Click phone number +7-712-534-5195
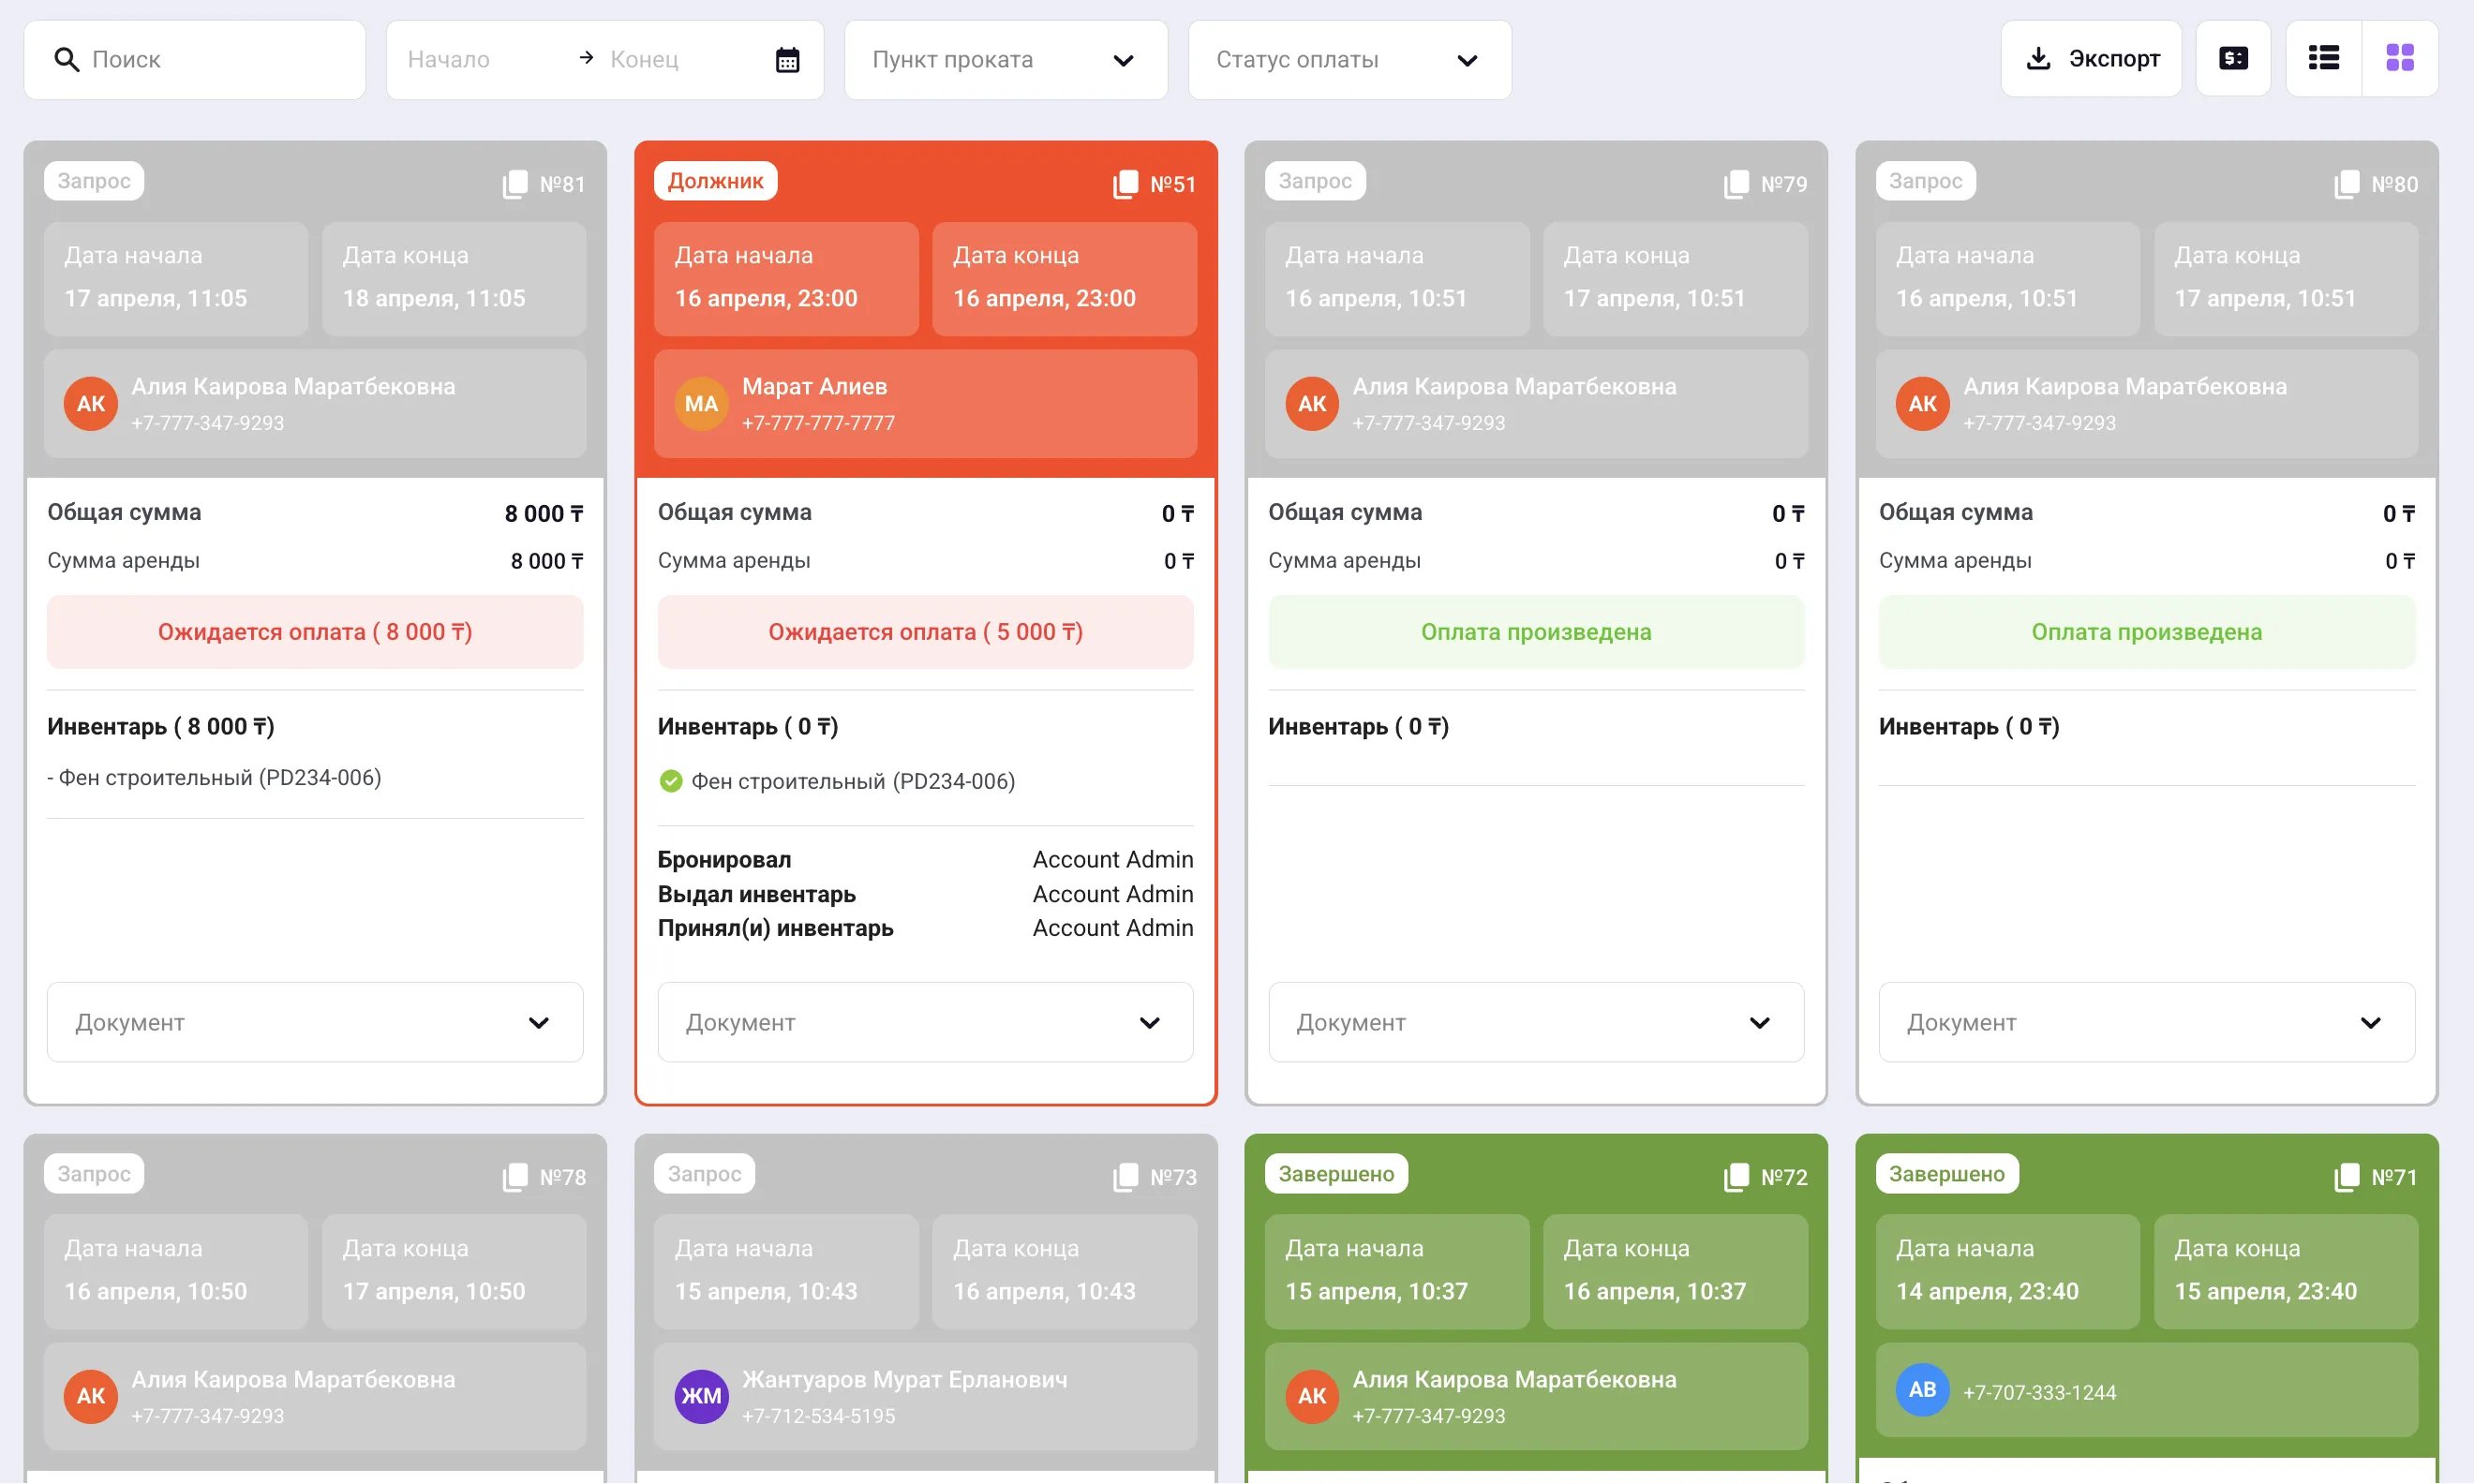The image size is (2474, 1484). point(818,1416)
